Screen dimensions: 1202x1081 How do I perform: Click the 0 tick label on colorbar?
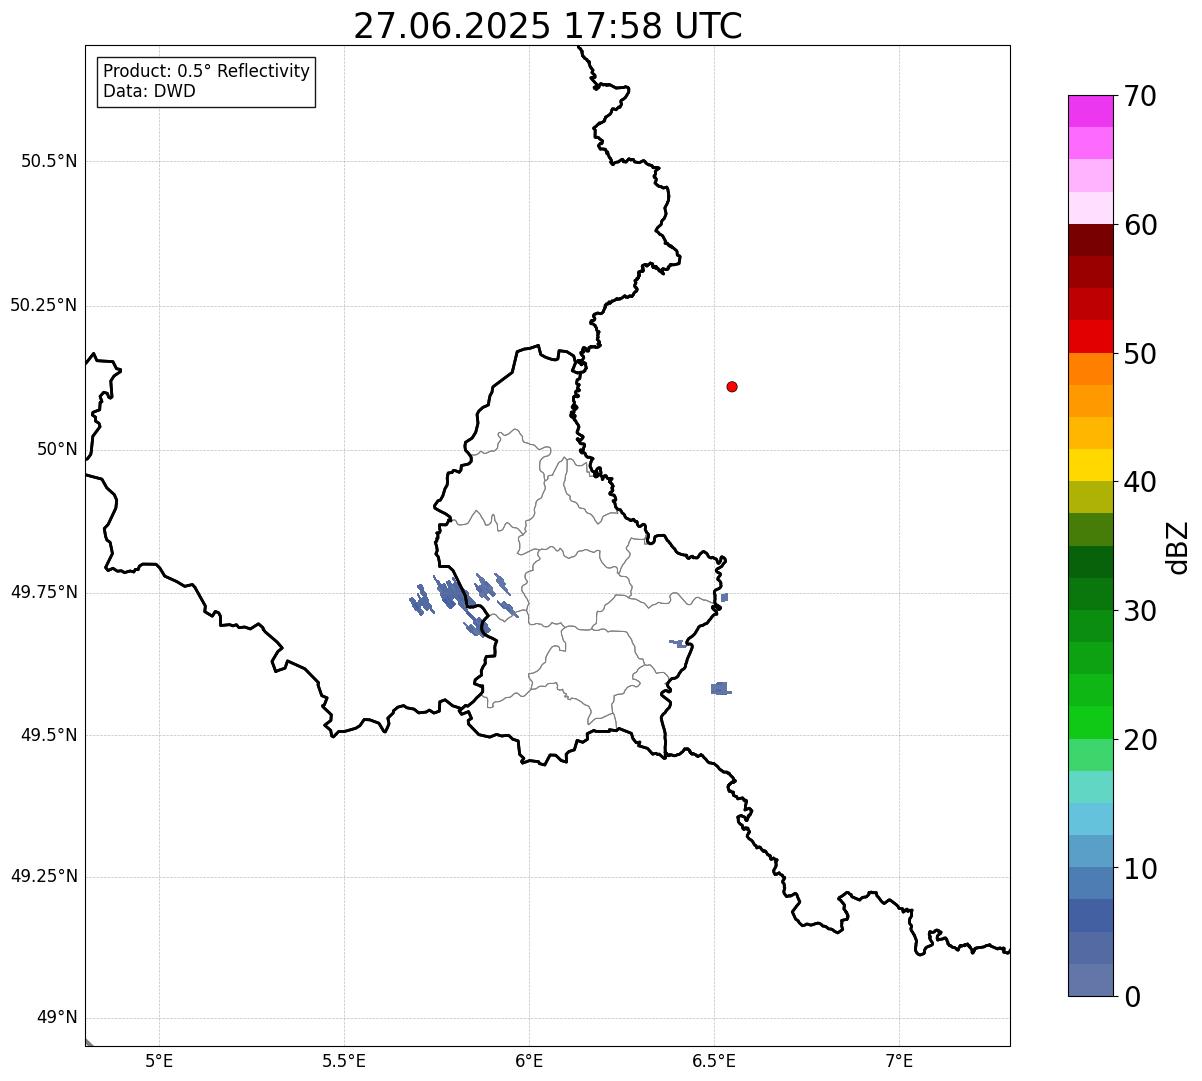[x=1132, y=997]
